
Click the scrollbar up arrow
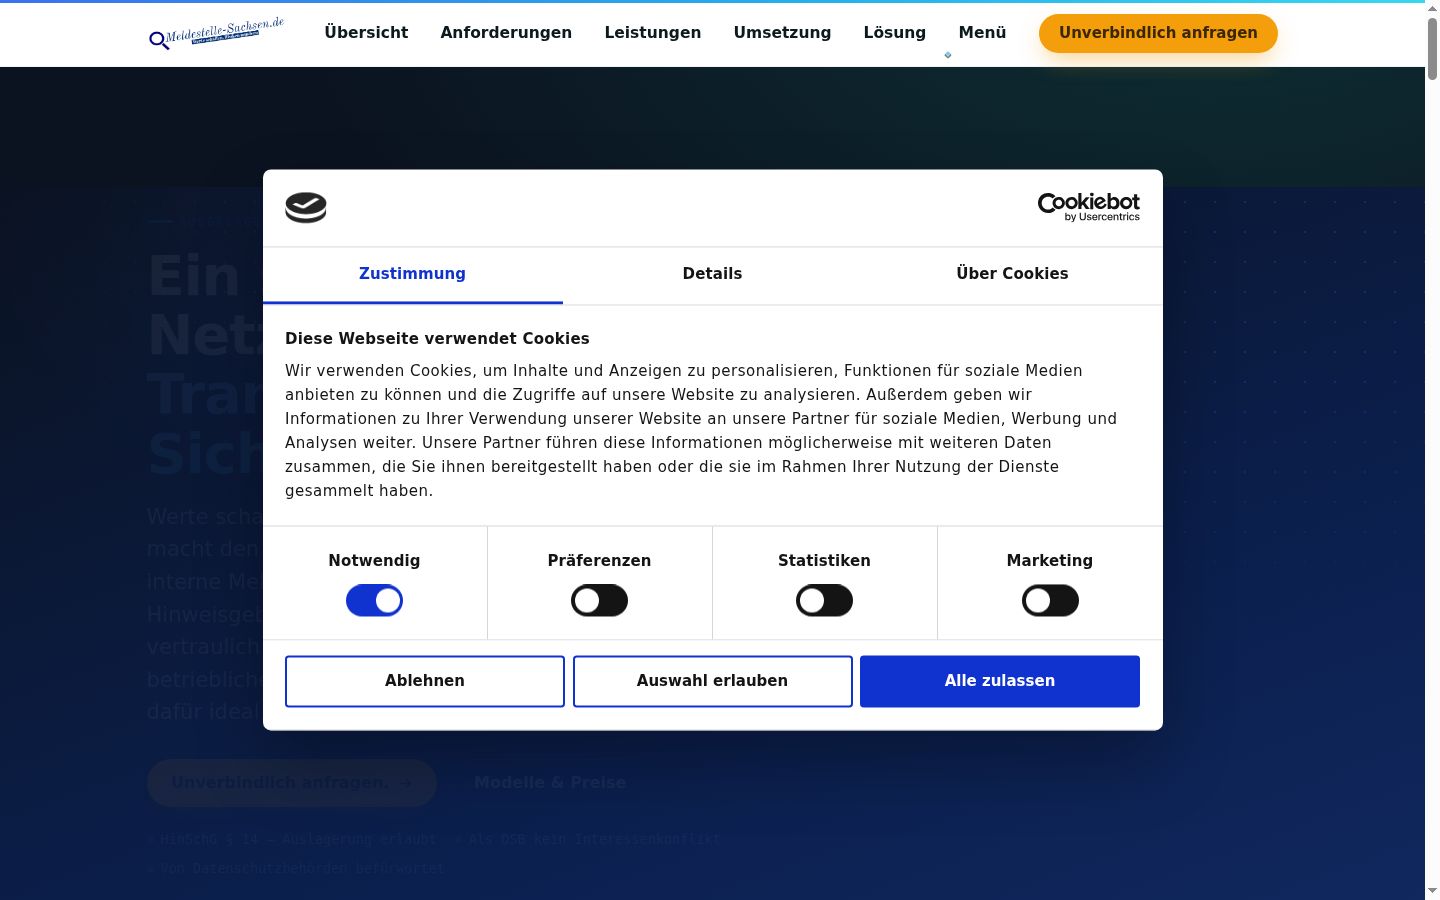coord(1432,7)
